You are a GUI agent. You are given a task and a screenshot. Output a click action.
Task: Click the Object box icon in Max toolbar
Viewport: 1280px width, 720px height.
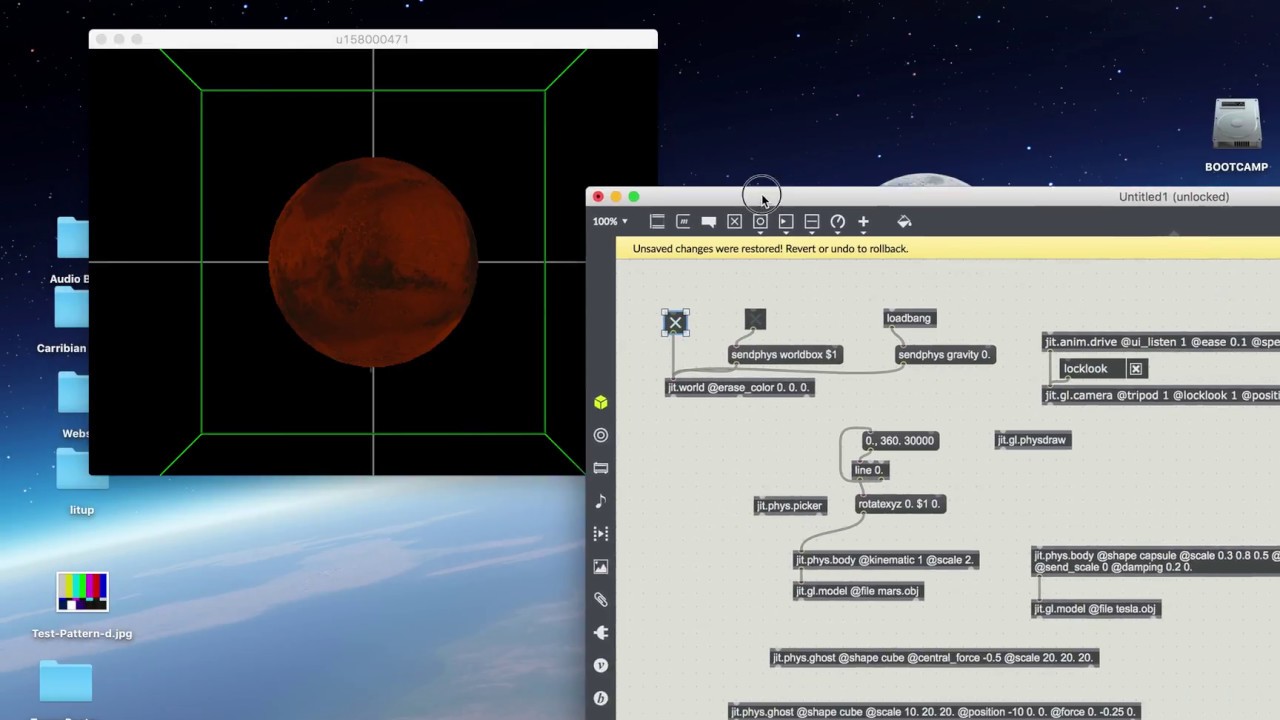click(x=657, y=222)
